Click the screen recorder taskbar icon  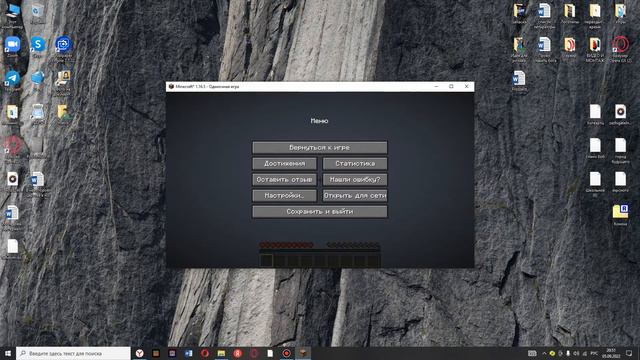click(287, 353)
